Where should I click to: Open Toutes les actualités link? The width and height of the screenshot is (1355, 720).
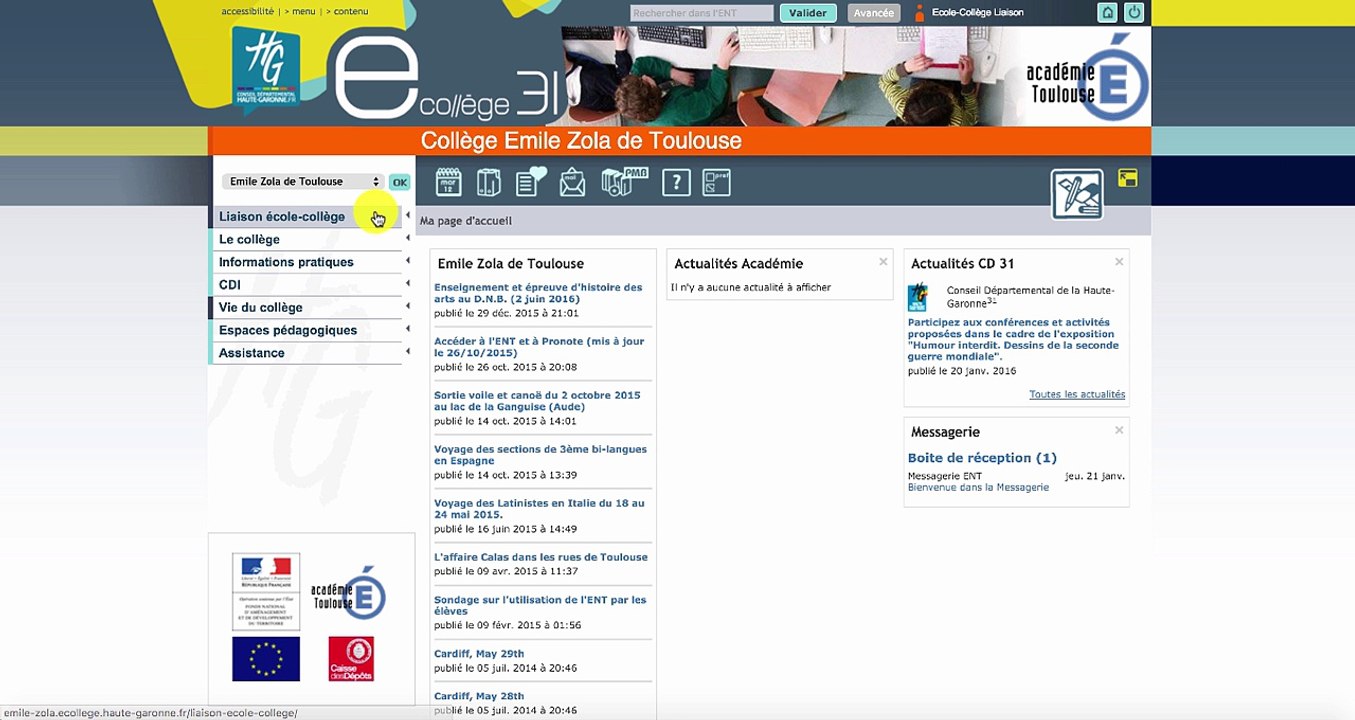[1077, 394]
